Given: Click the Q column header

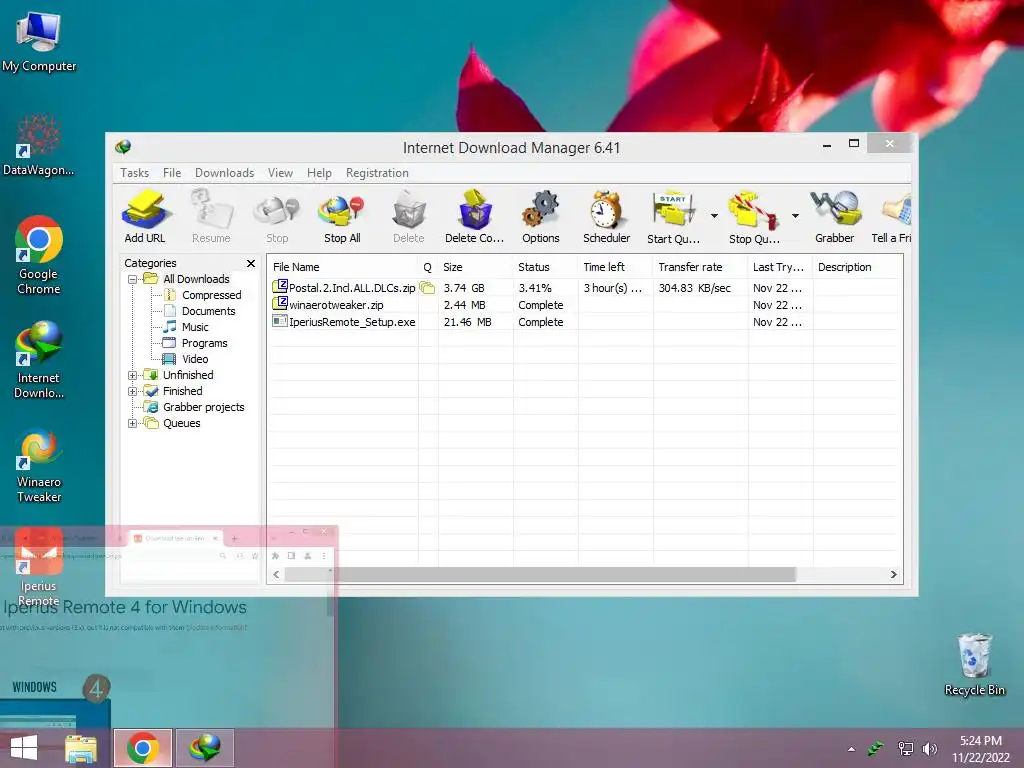Looking at the screenshot, I should tap(428, 267).
